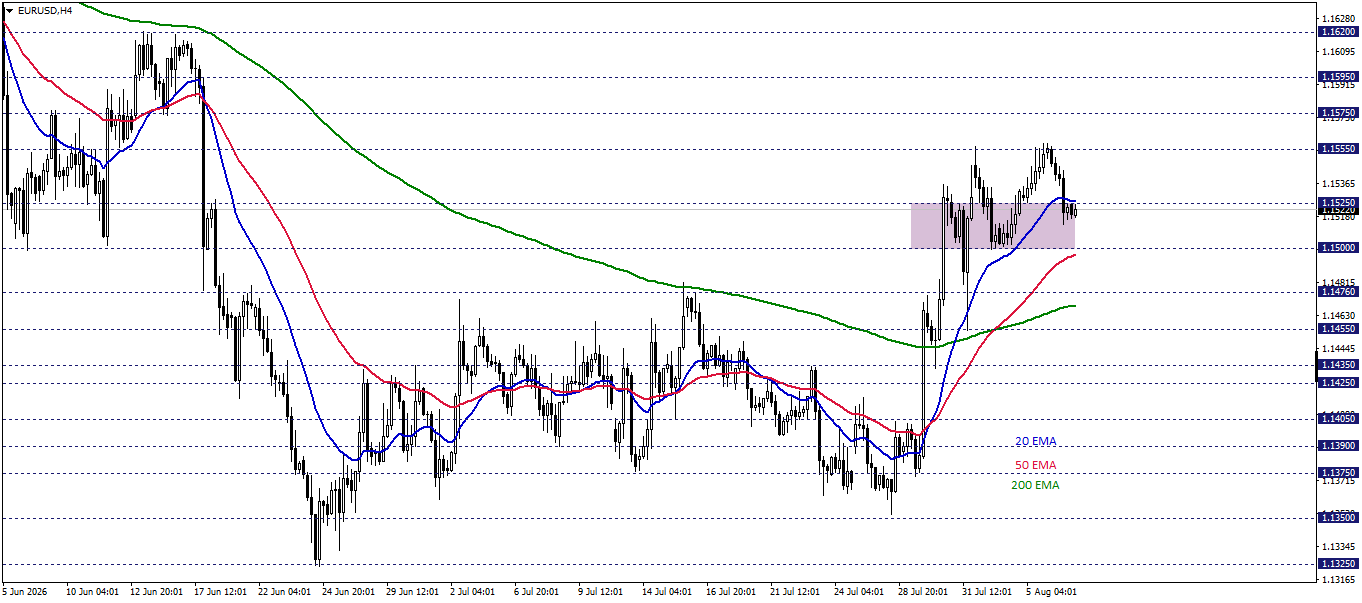The width and height of the screenshot is (1362, 603).
Task: Select the 1.14550 price level label
Action: click(1338, 328)
